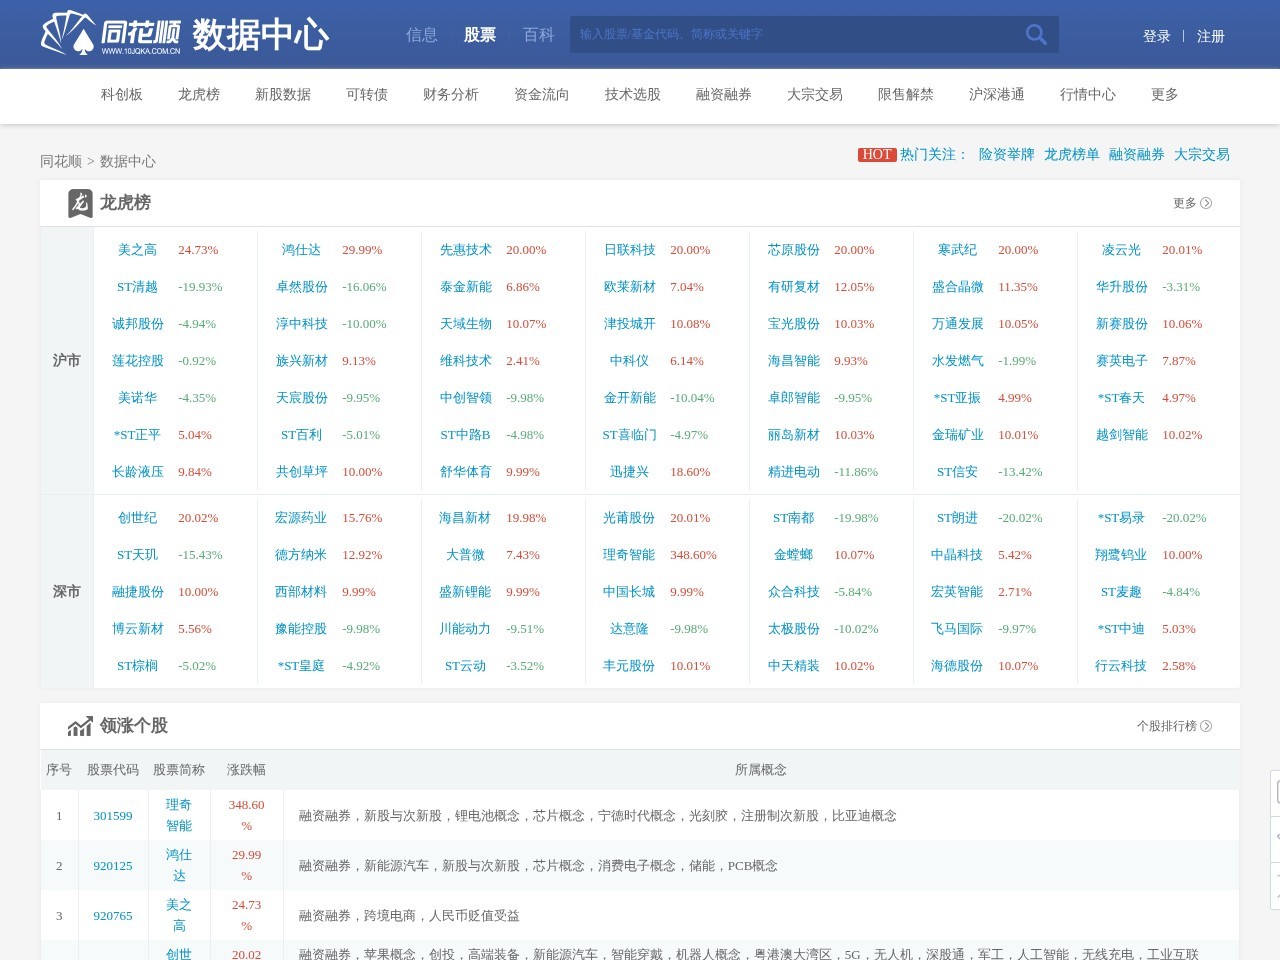Click the 股票代码 column header
This screenshot has height=960, width=1280.
pos(113,770)
